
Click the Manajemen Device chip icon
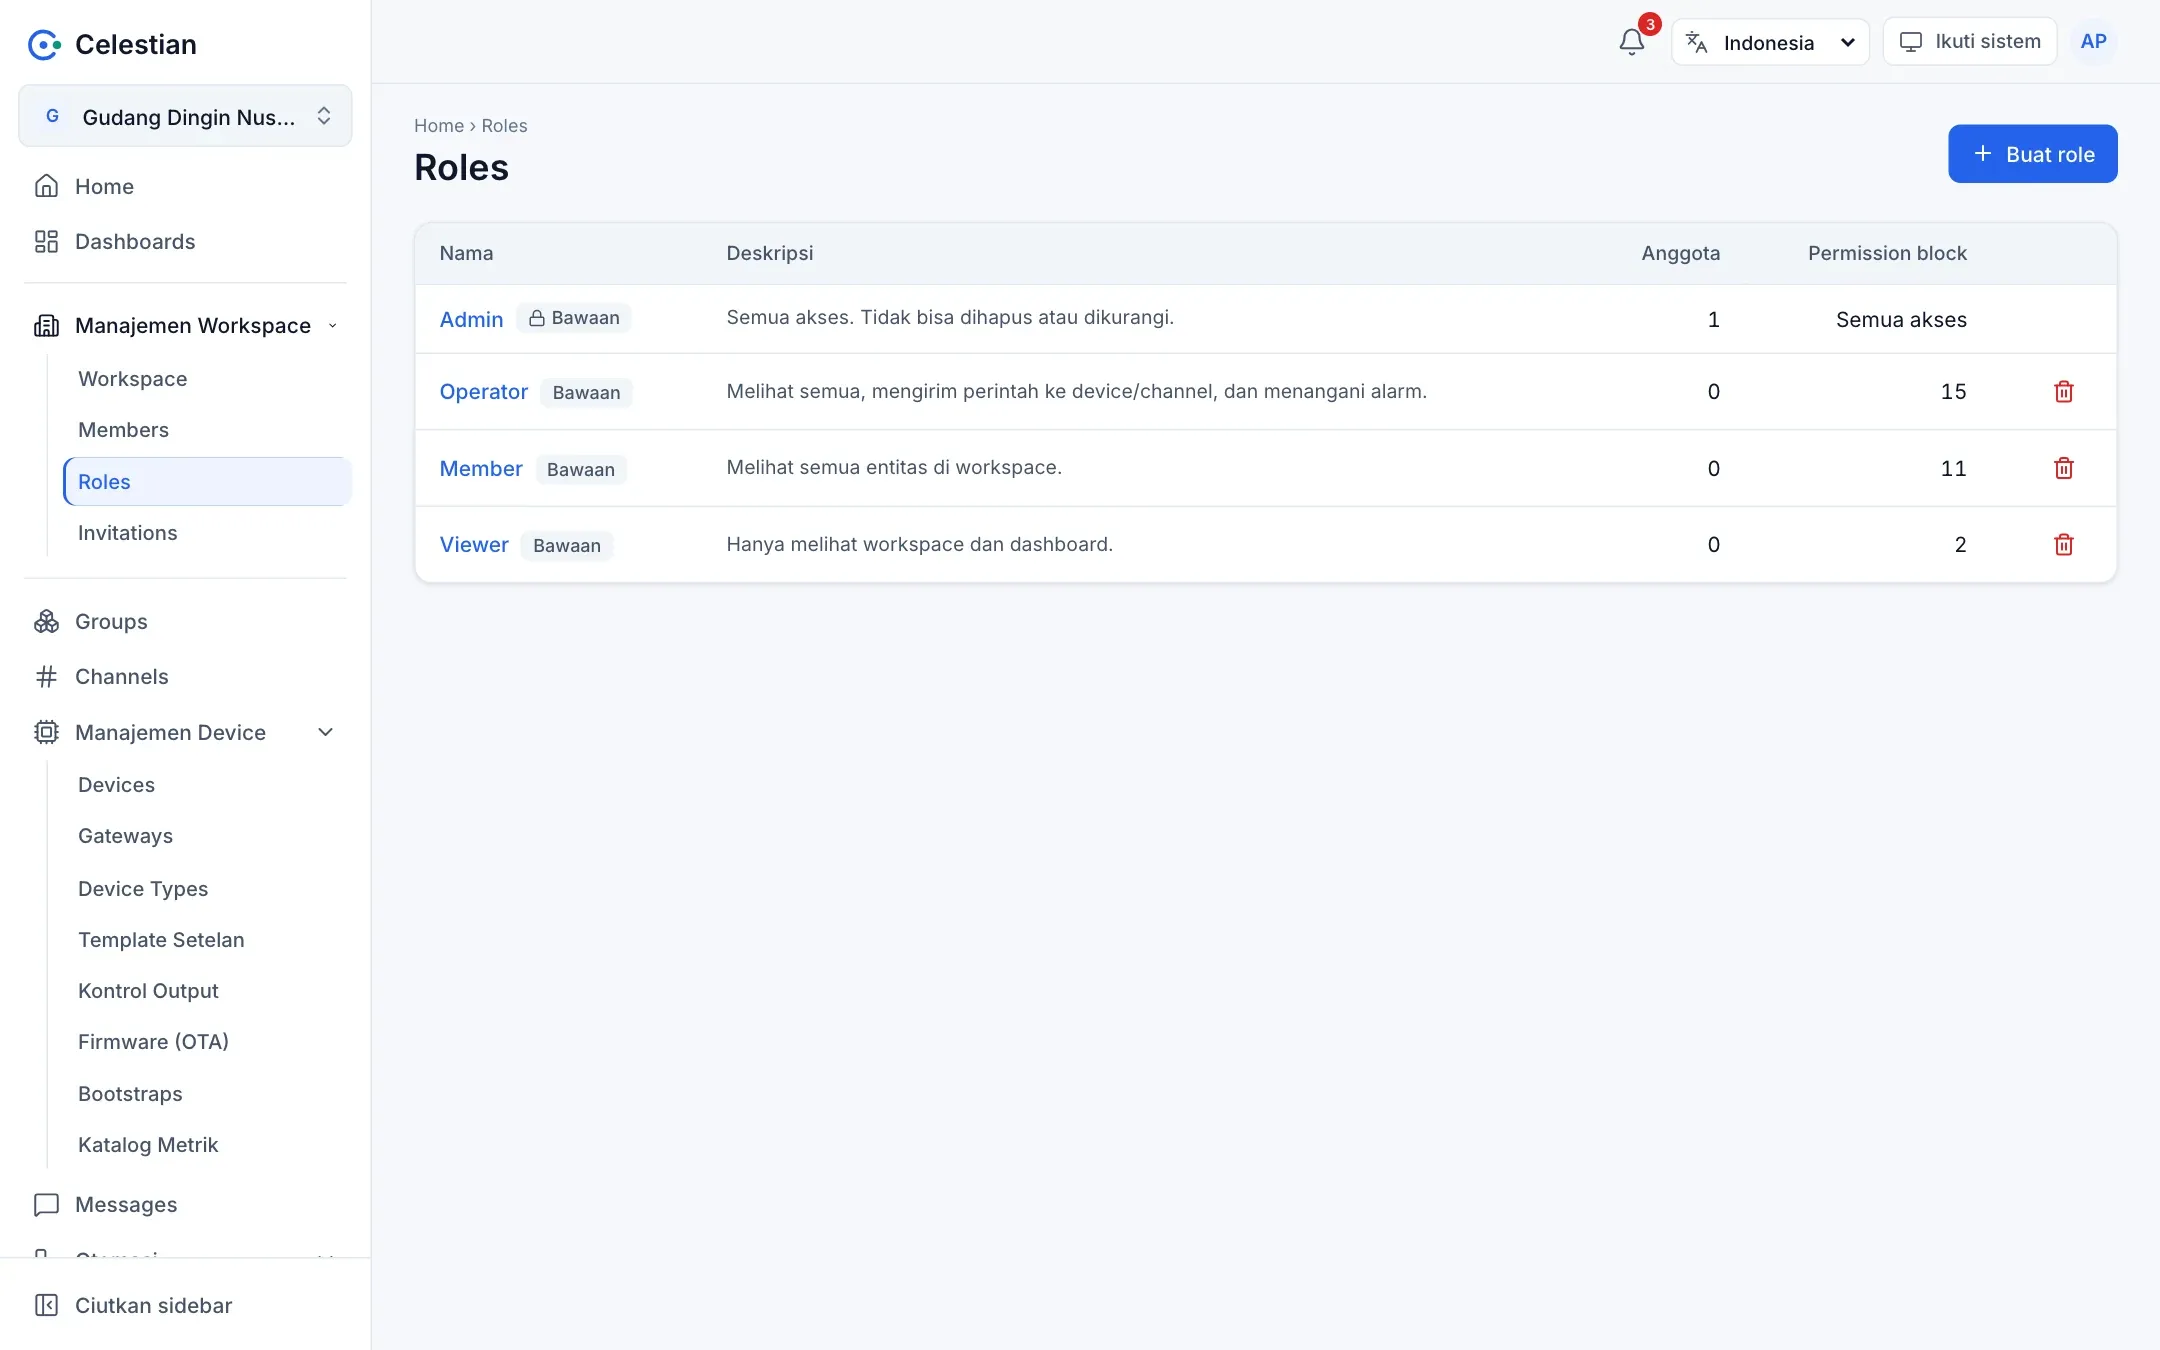coord(46,732)
